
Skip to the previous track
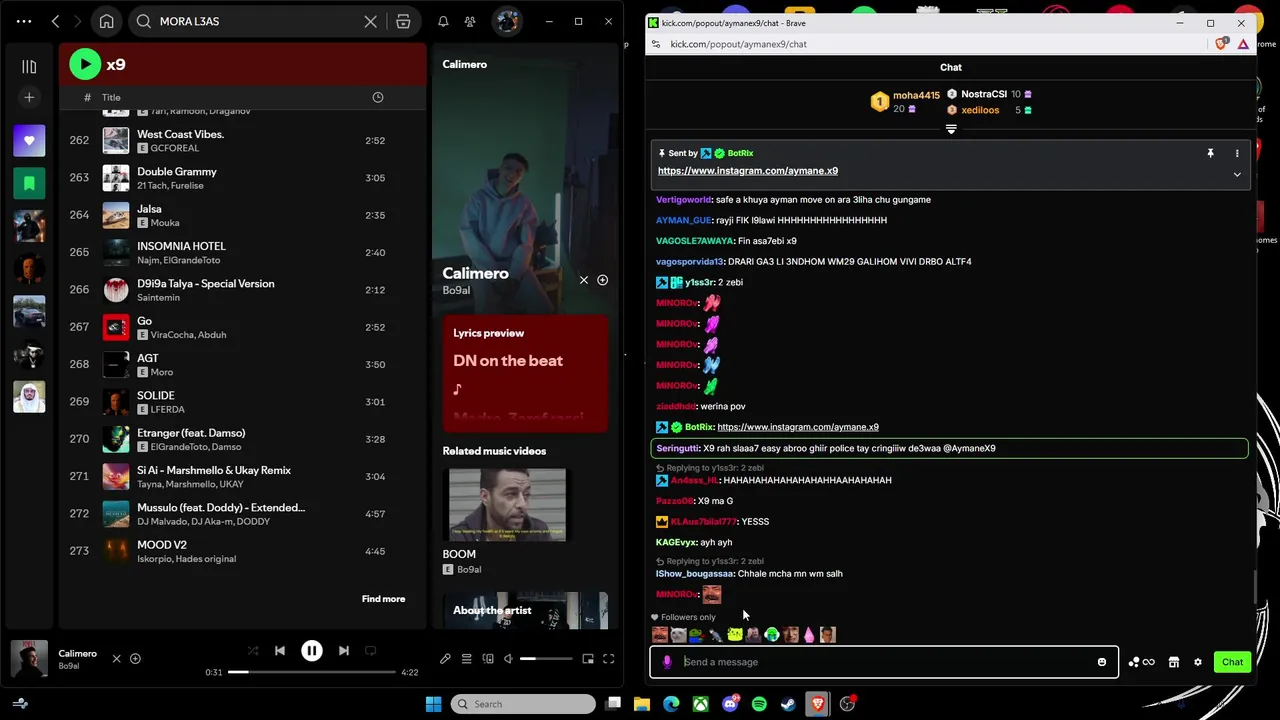280,651
